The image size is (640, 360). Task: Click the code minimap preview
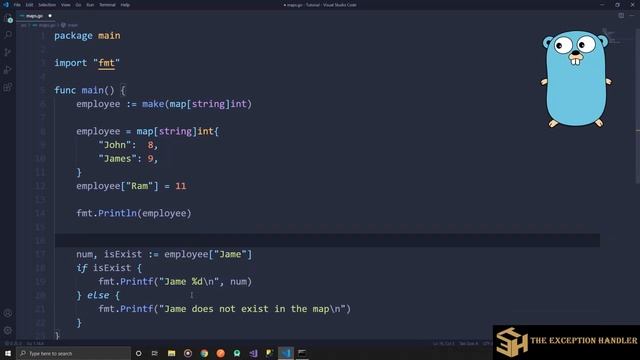point(612,37)
